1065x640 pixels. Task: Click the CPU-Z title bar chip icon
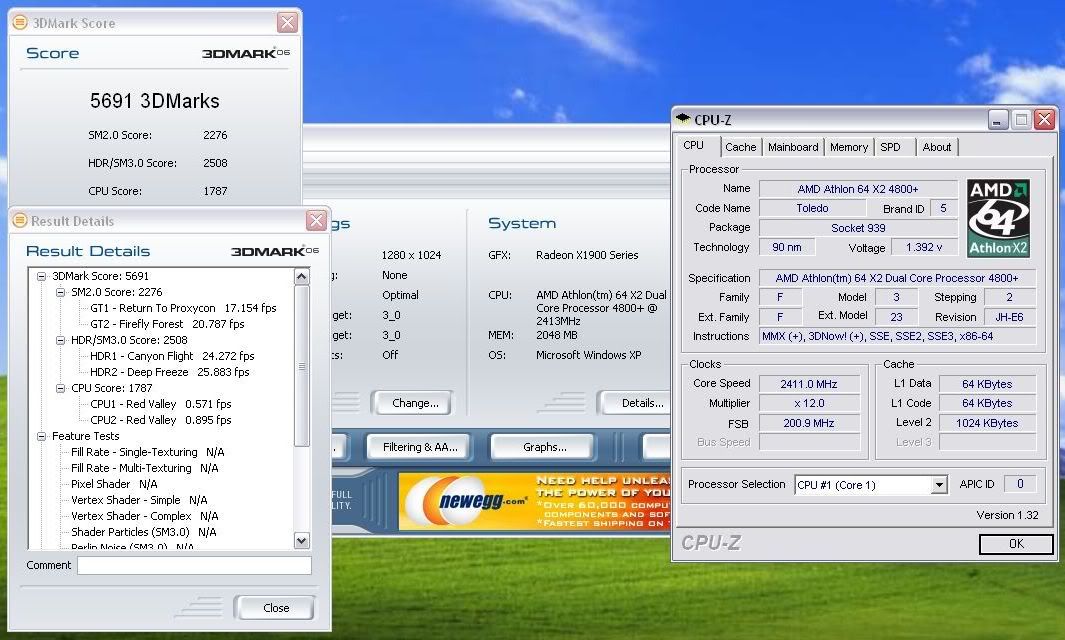click(683, 119)
